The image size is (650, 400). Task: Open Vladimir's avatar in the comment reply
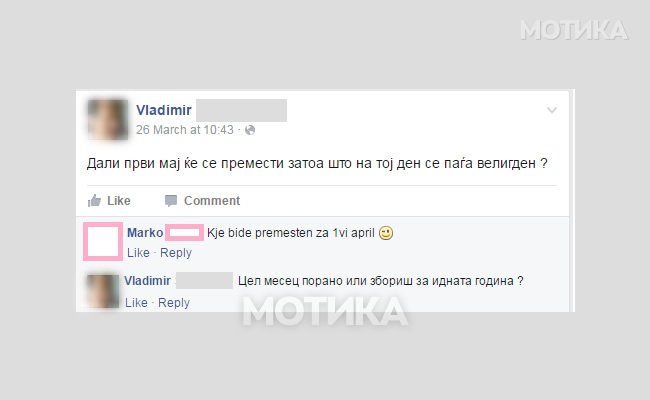coord(103,291)
